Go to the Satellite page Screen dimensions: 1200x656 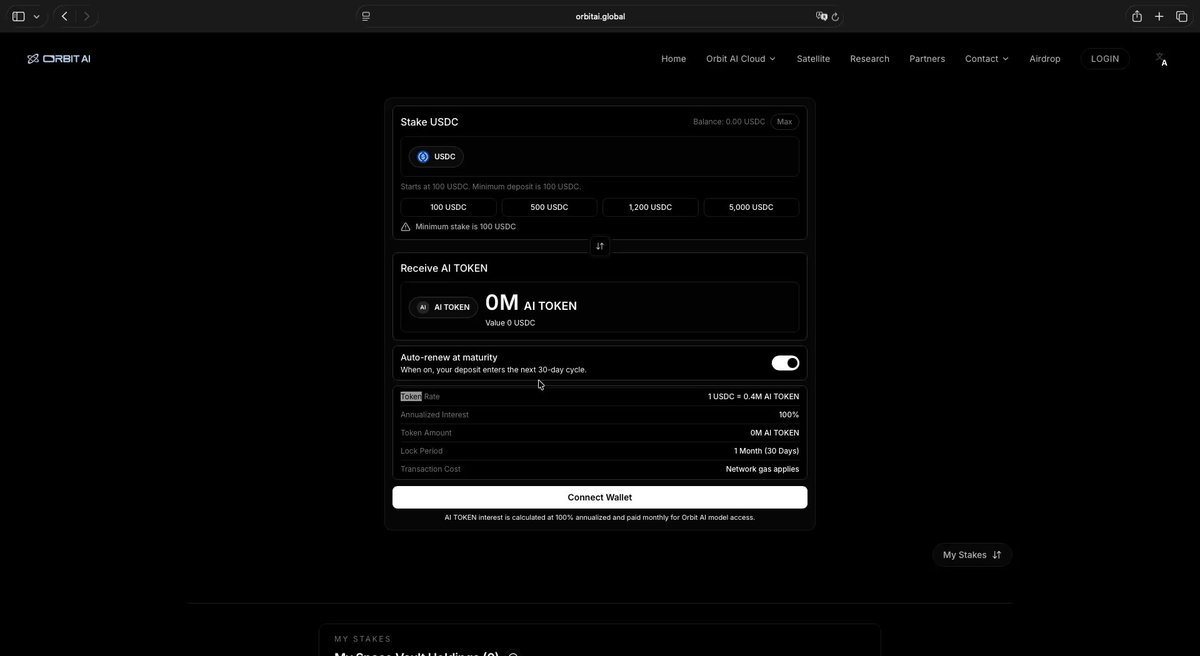pos(813,59)
